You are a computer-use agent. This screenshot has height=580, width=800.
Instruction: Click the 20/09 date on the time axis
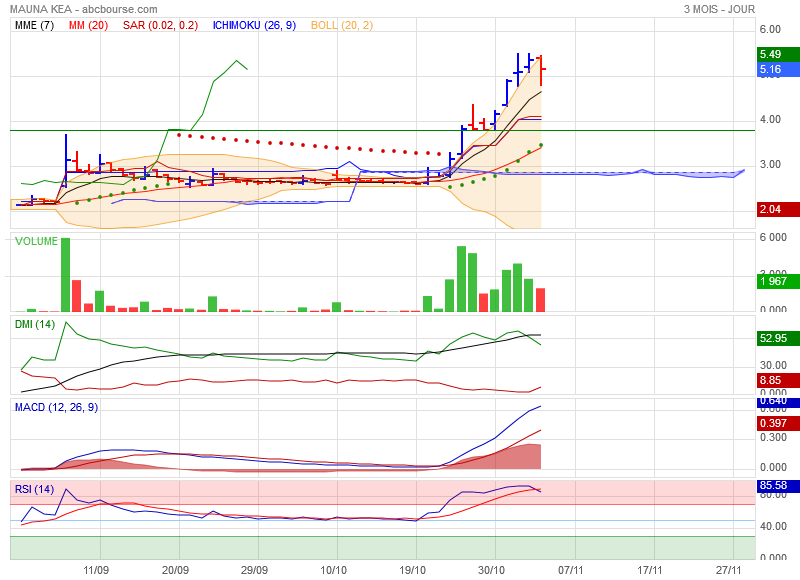pos(176,570)
